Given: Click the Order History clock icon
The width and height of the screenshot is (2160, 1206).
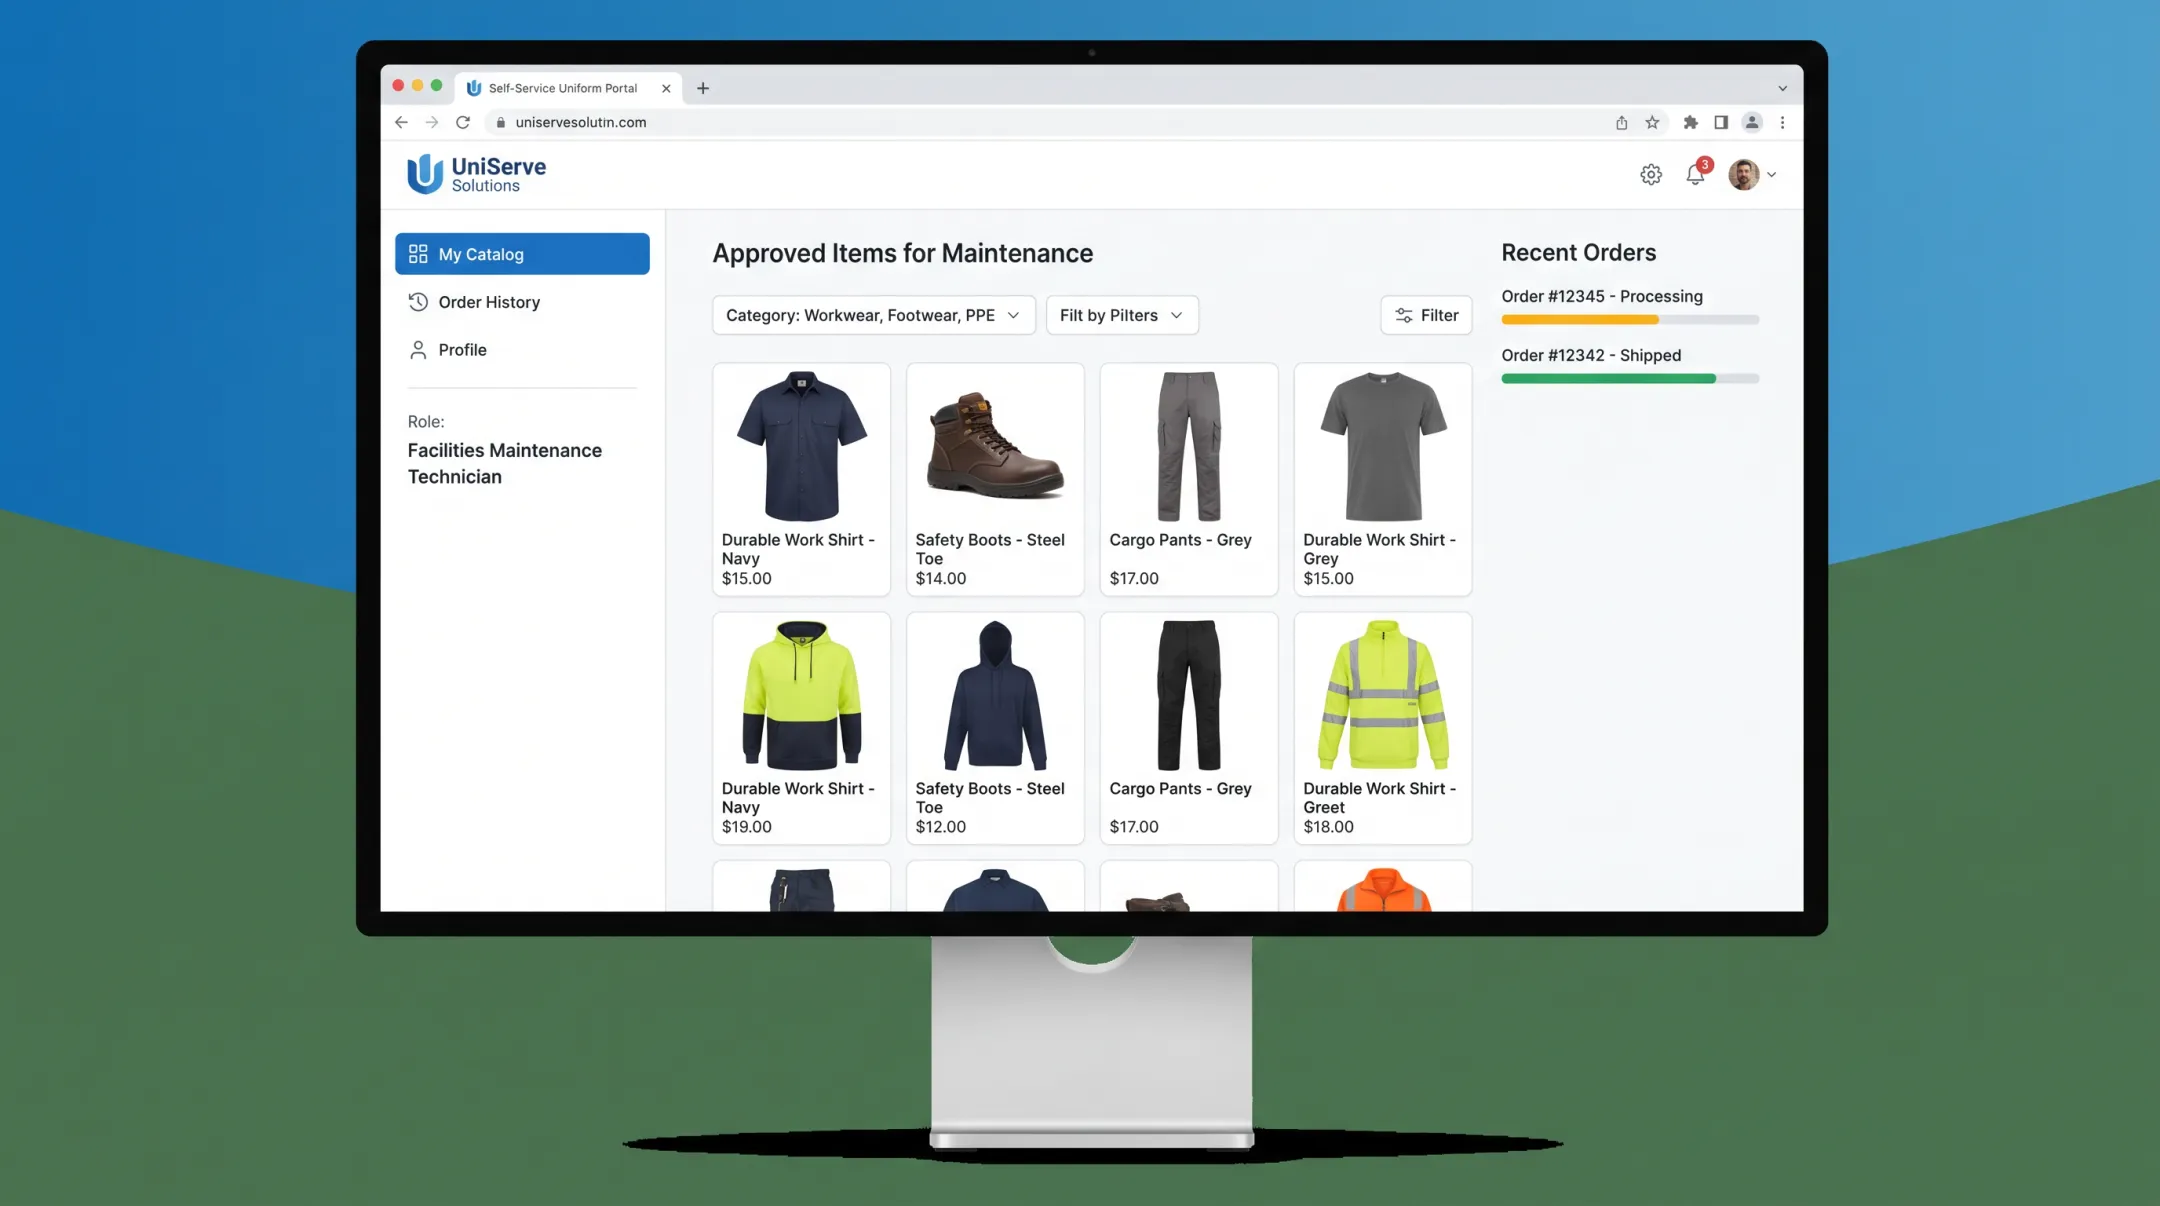Looking at the screenshot, I should (418, 302).
